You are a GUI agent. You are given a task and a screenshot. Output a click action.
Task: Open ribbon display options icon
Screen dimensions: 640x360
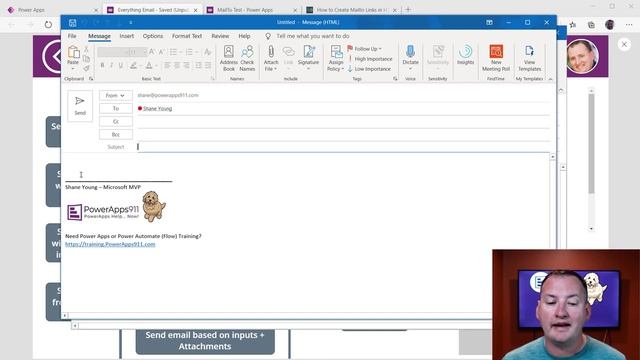[489, 22]
